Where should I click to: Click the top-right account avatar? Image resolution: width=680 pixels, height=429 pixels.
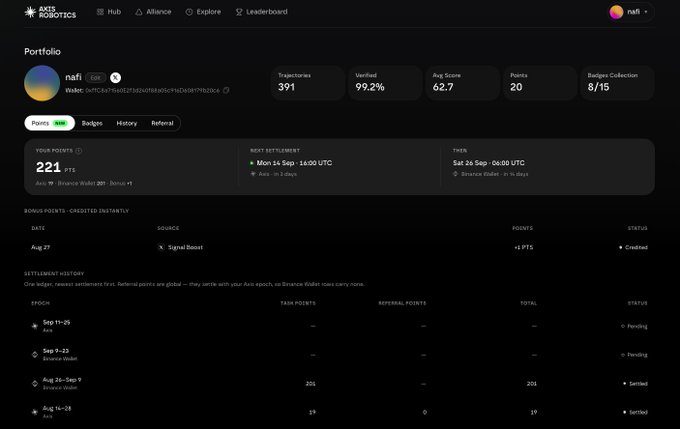[616, 12]
